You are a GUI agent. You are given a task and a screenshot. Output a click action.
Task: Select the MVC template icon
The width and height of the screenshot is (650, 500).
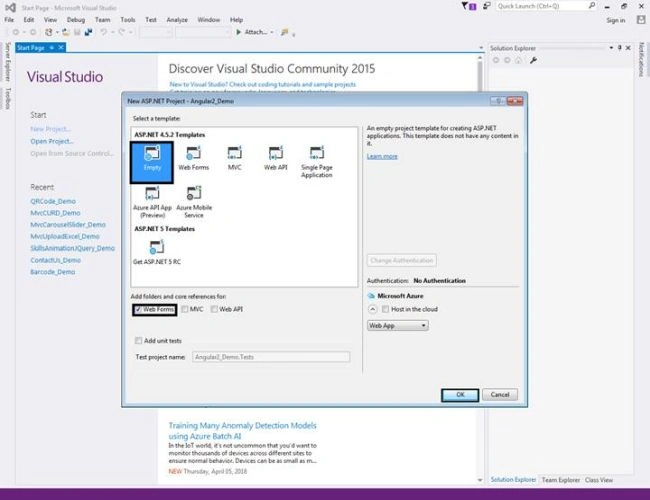point(235,158)
